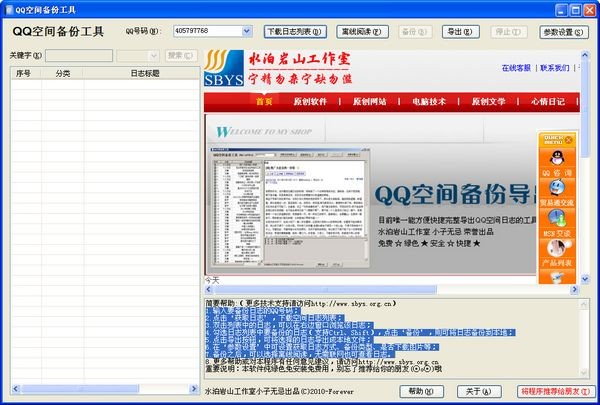The image size is (600, 405).
Task: Open the 参数设置 settings button
Action: coord(565,32)
